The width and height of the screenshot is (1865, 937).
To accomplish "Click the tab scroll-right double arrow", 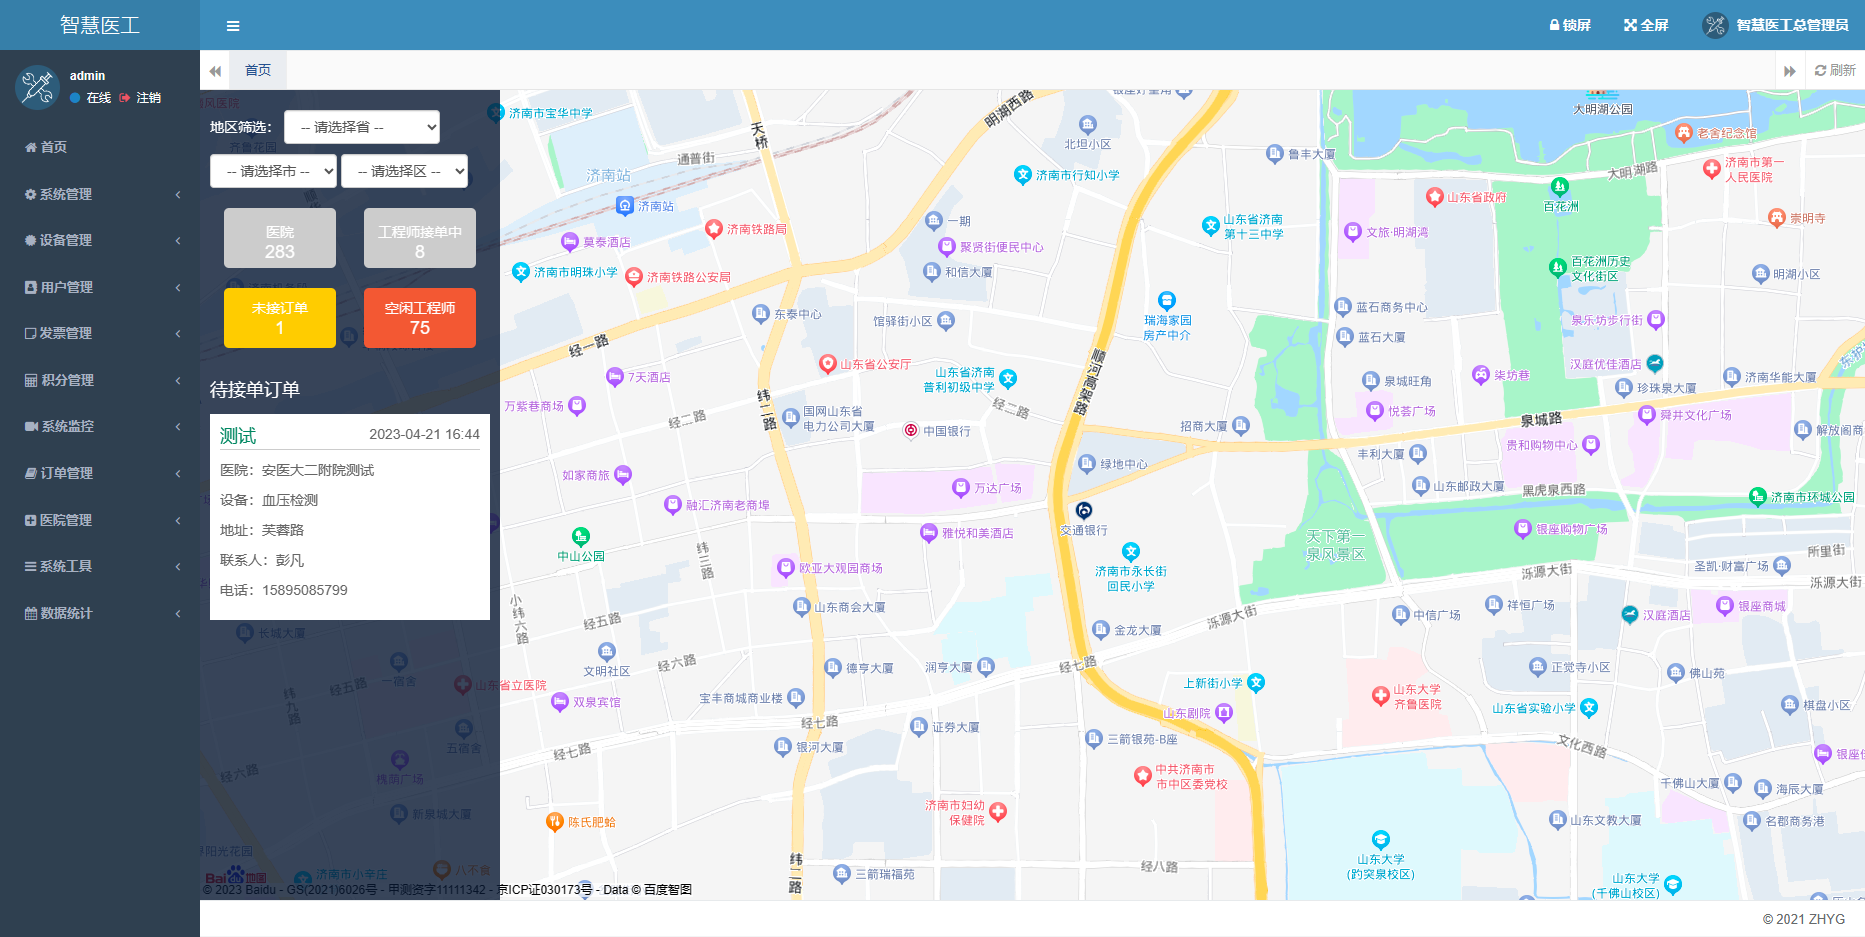I will coord(1790,71).
